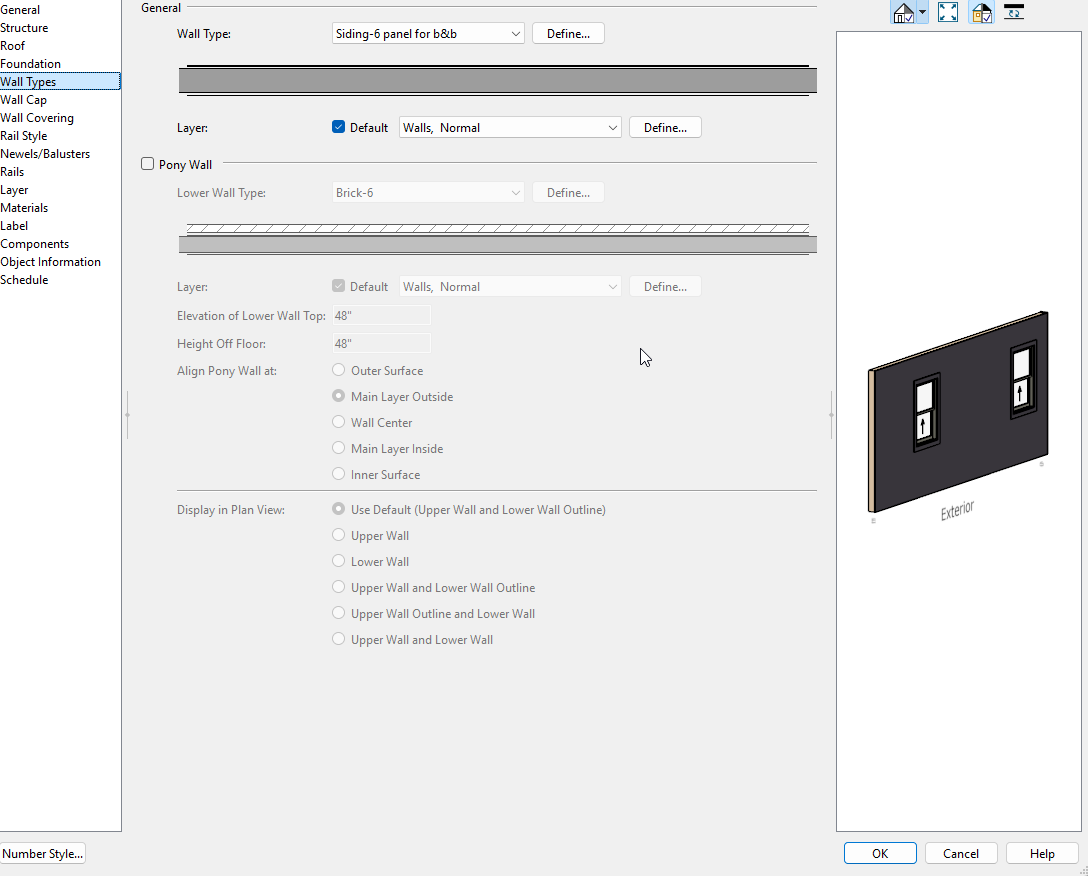Click the upper wall type layer preview
1088x876 pixels.
[497, 81]
